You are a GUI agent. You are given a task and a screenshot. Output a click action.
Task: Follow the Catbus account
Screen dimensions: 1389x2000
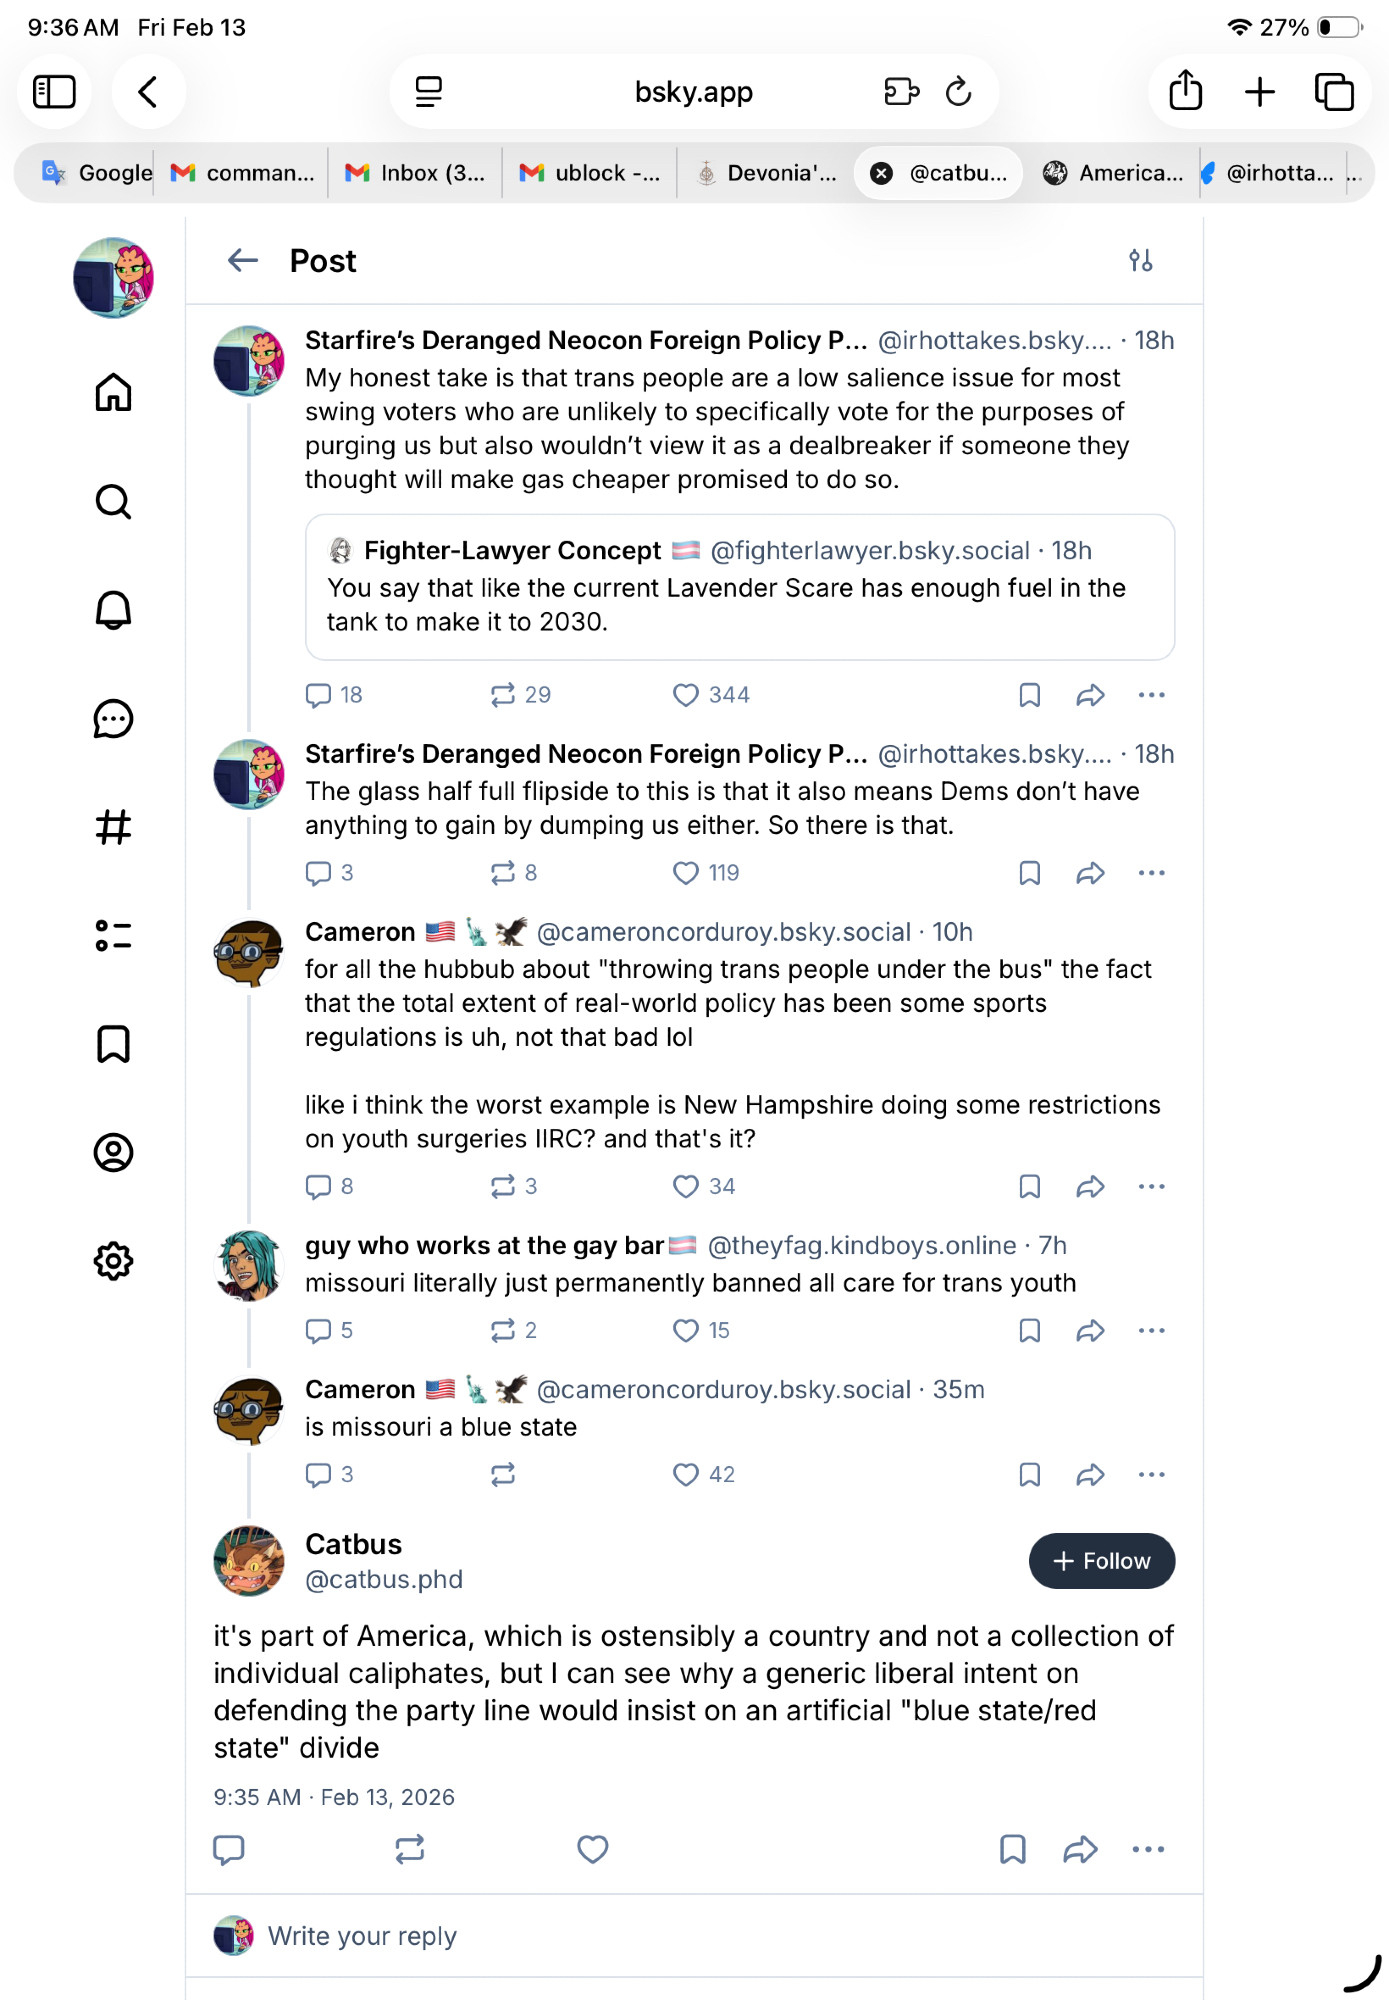click(1101, 1561)
